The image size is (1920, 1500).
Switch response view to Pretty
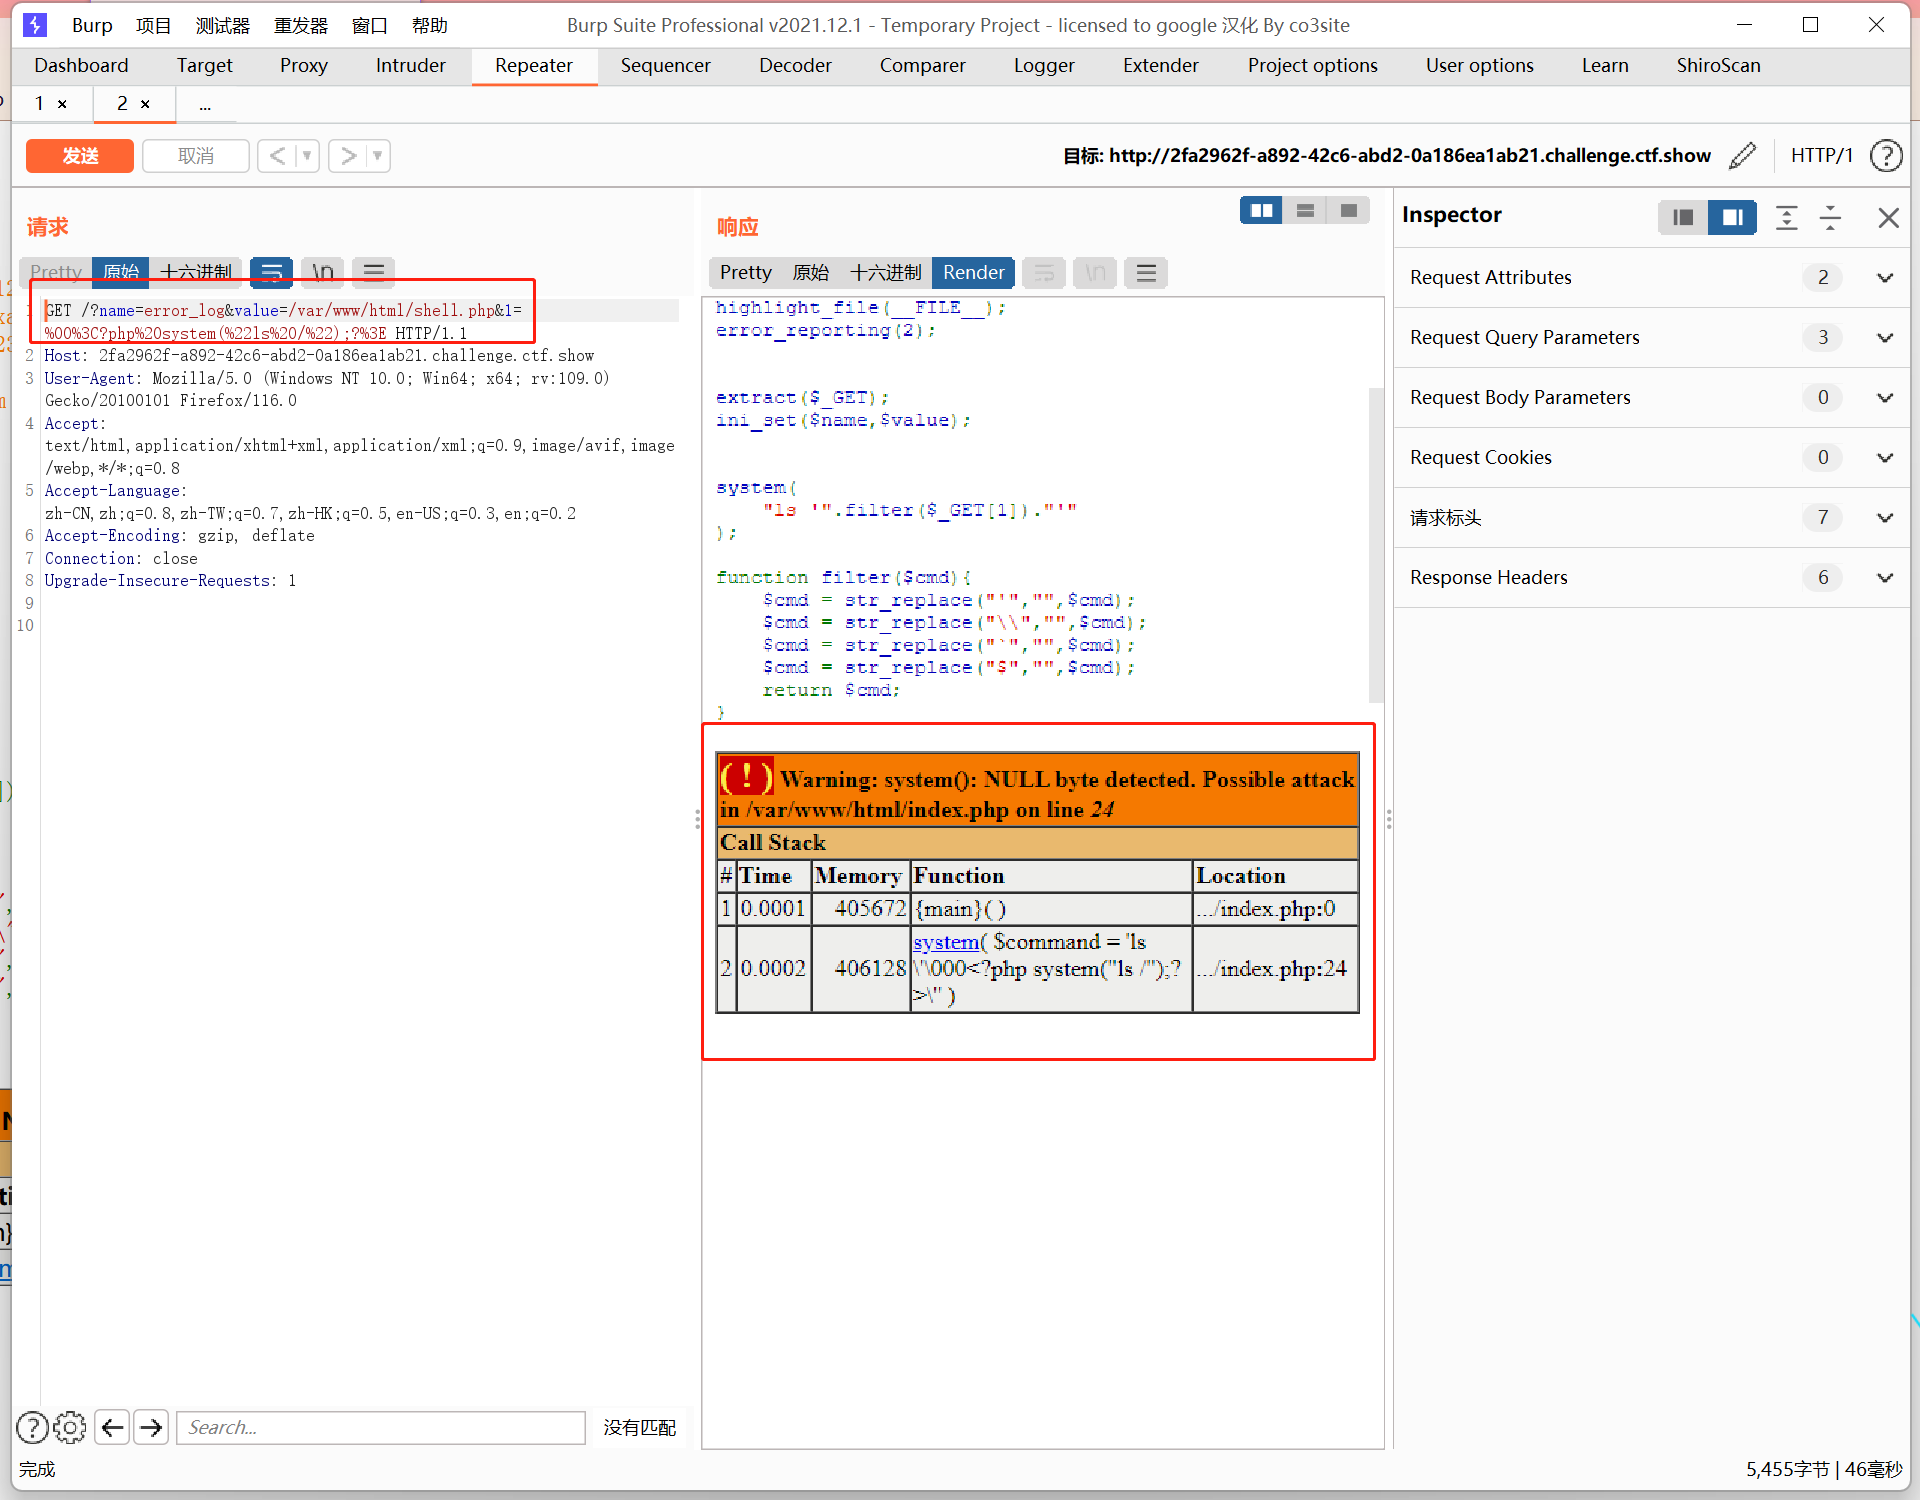point(746,272)
